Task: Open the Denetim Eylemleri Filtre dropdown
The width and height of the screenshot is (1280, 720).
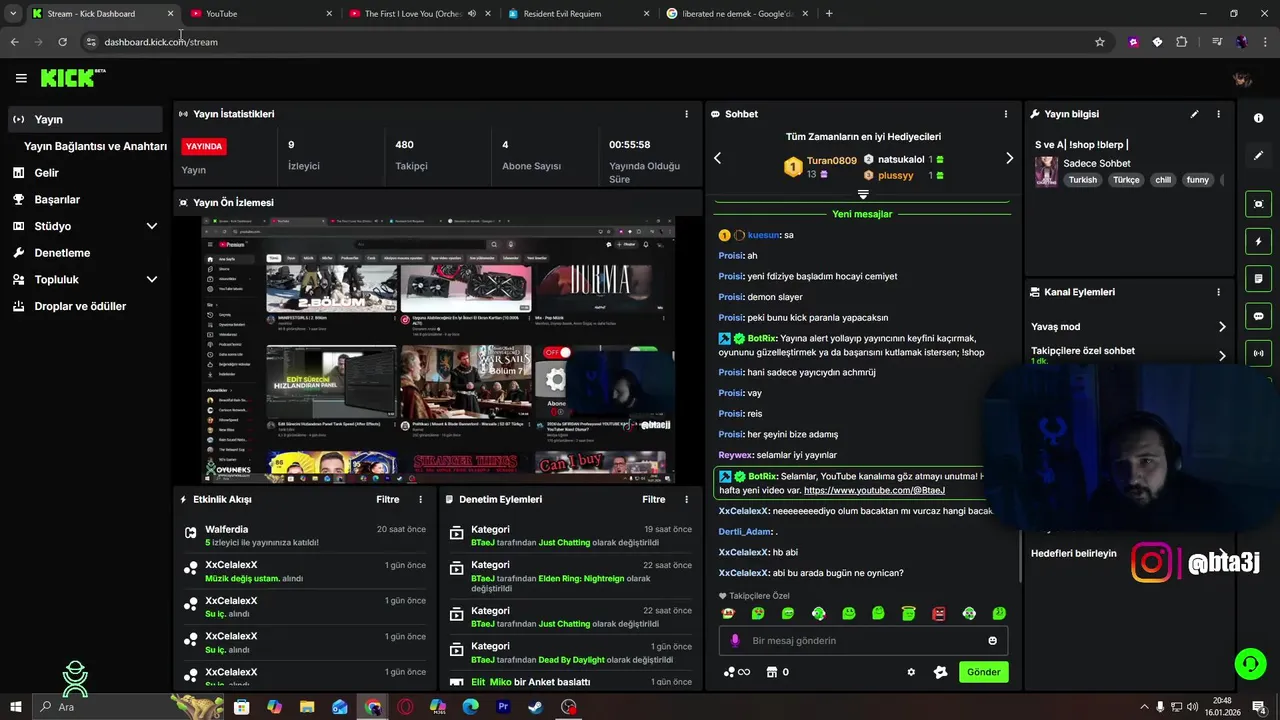Action: 653,499
